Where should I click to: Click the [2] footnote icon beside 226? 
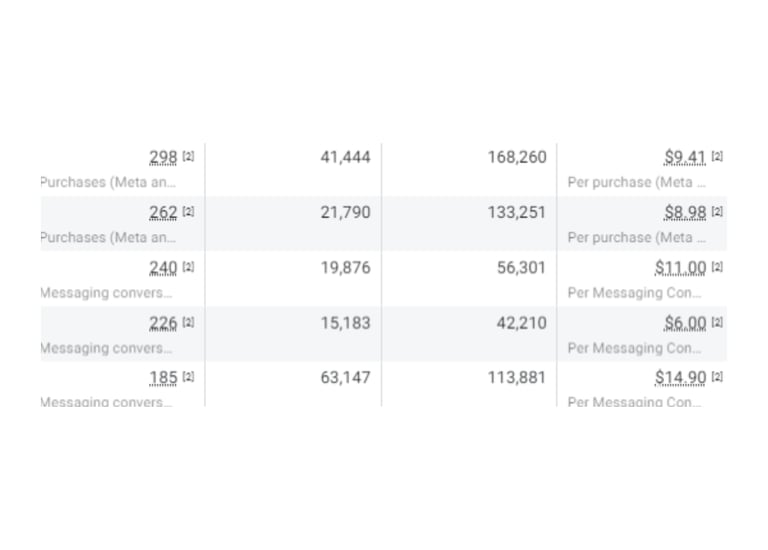click(189, 322)
